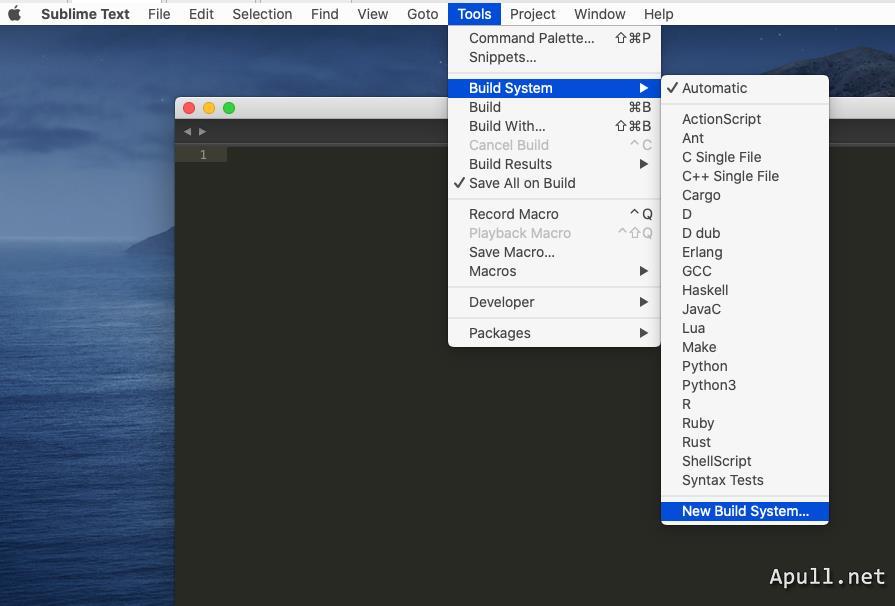Open the File menu

(159, 14)
